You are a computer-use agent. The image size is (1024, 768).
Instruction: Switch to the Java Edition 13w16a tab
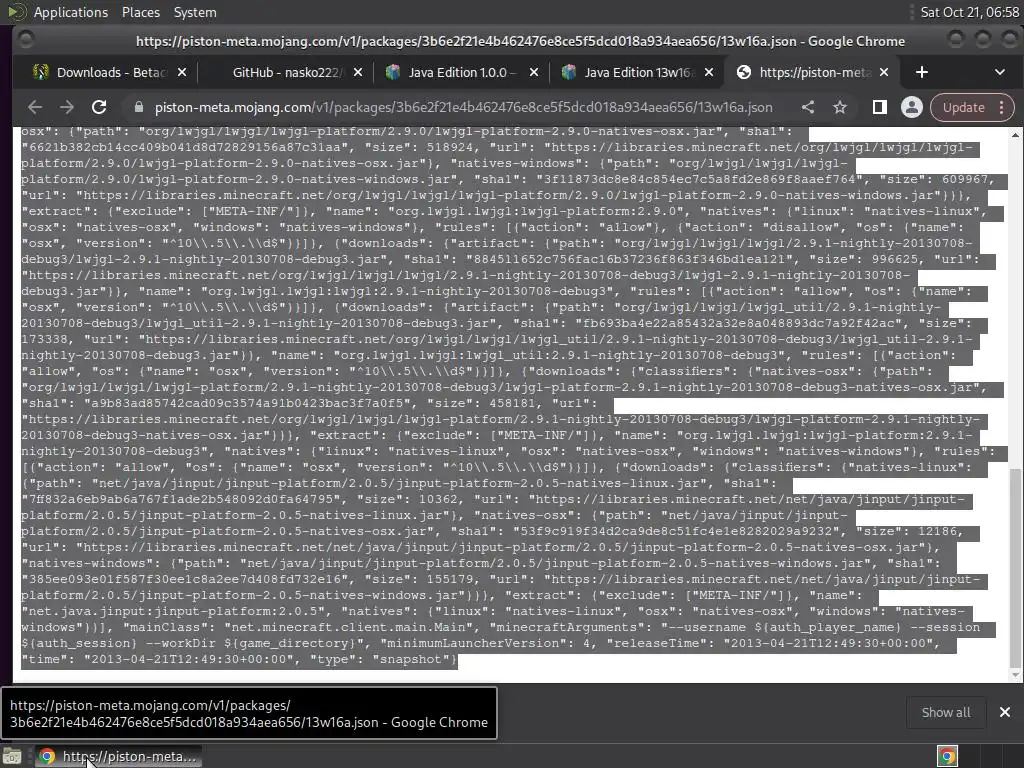[639, 72]
